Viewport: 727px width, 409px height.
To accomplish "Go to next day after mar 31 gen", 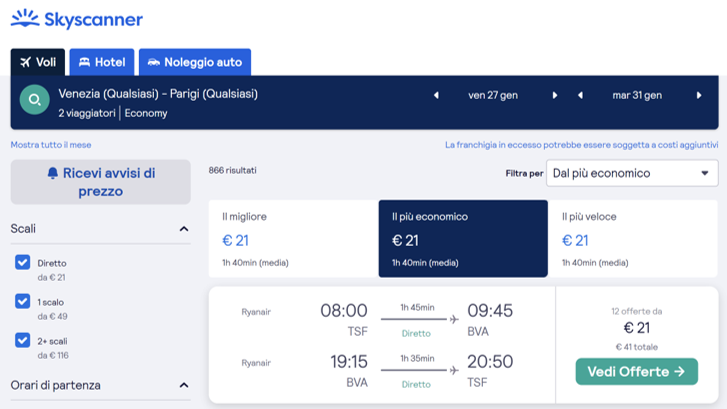I will [x=699, y=96].
